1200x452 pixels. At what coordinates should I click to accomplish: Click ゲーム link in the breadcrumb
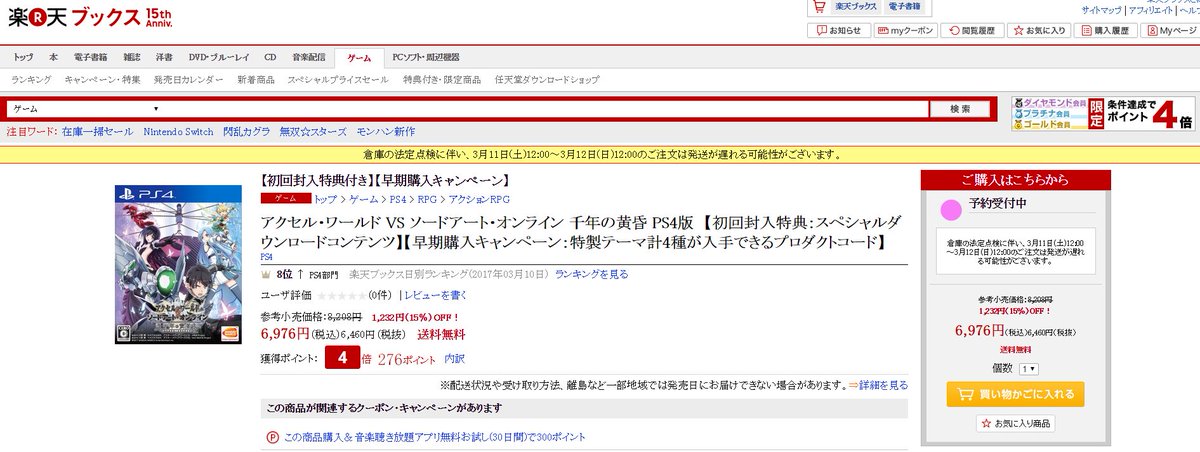(x=362, y=200)
